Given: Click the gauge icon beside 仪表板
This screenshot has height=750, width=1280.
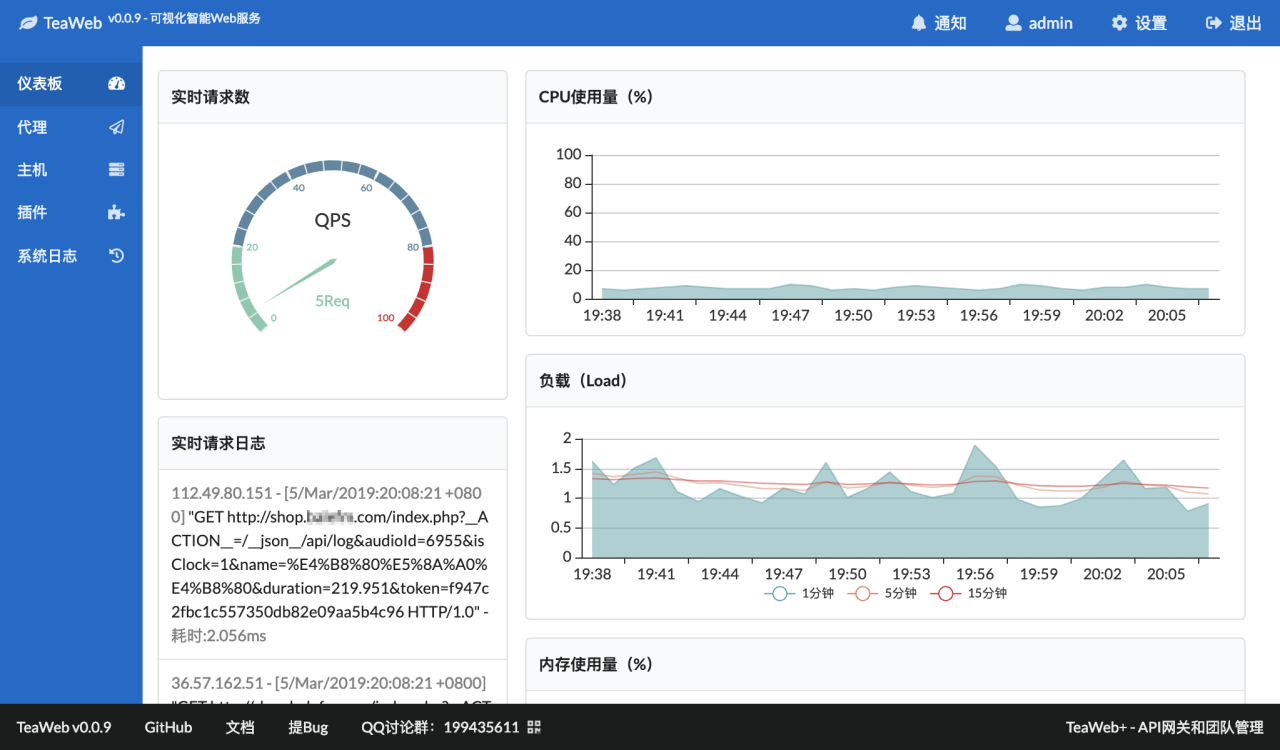Looking at the screenshot, I should (116, 84).
